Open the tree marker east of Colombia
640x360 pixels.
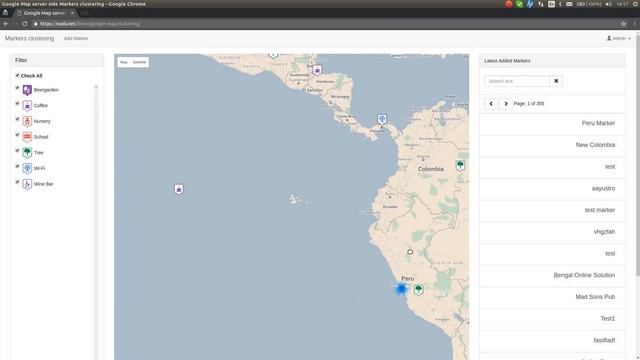click(460, 165)
